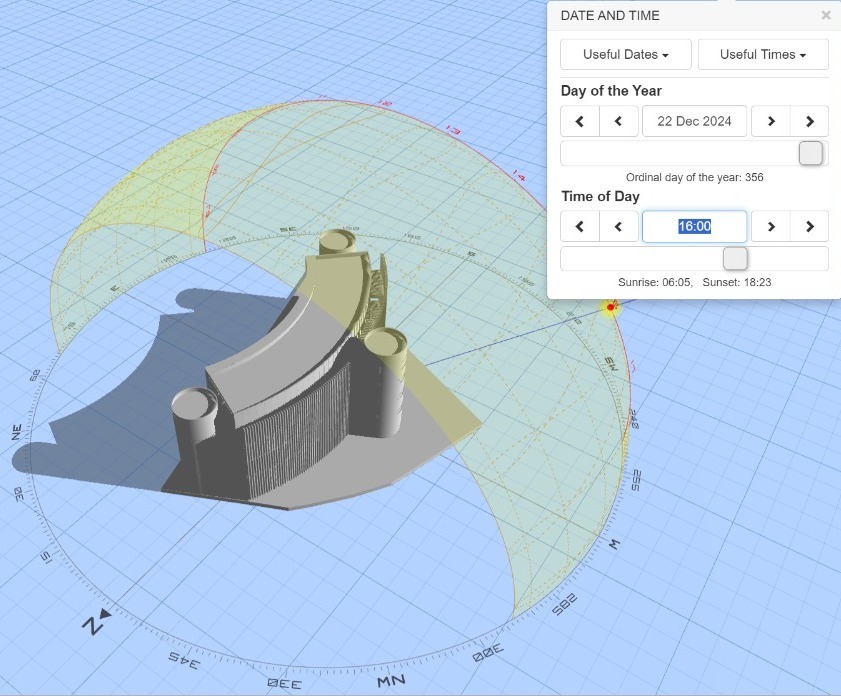
Task: Select the 16:00 time input field
Action: pyautogui.click(x=694, y=226)
